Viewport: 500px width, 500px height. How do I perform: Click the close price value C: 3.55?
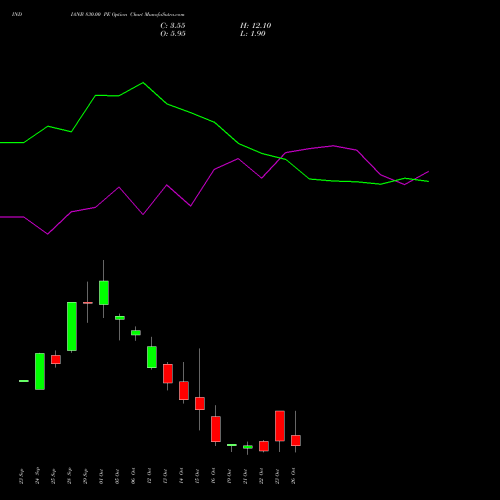click(x=173, y=26)
